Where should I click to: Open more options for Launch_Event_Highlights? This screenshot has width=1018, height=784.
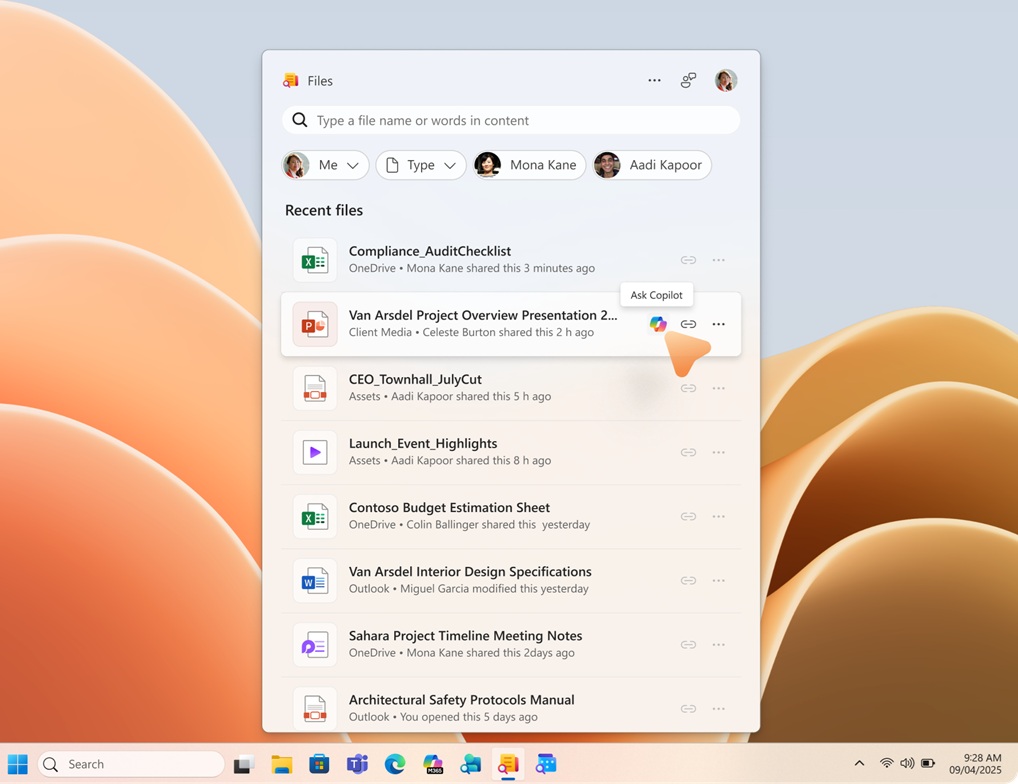[718, 453]
